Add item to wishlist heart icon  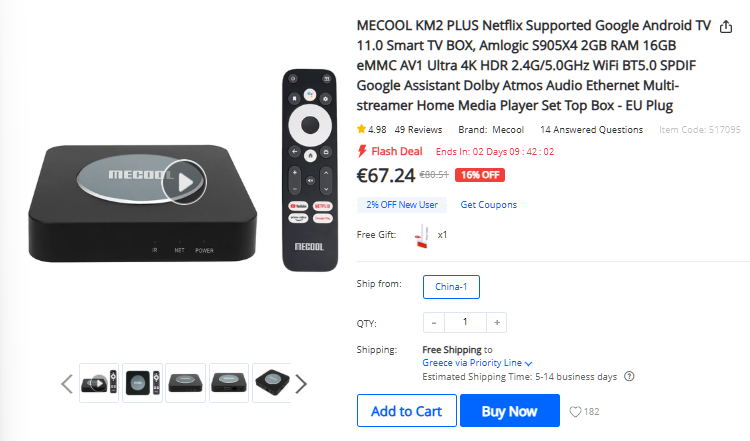point(575,411)
